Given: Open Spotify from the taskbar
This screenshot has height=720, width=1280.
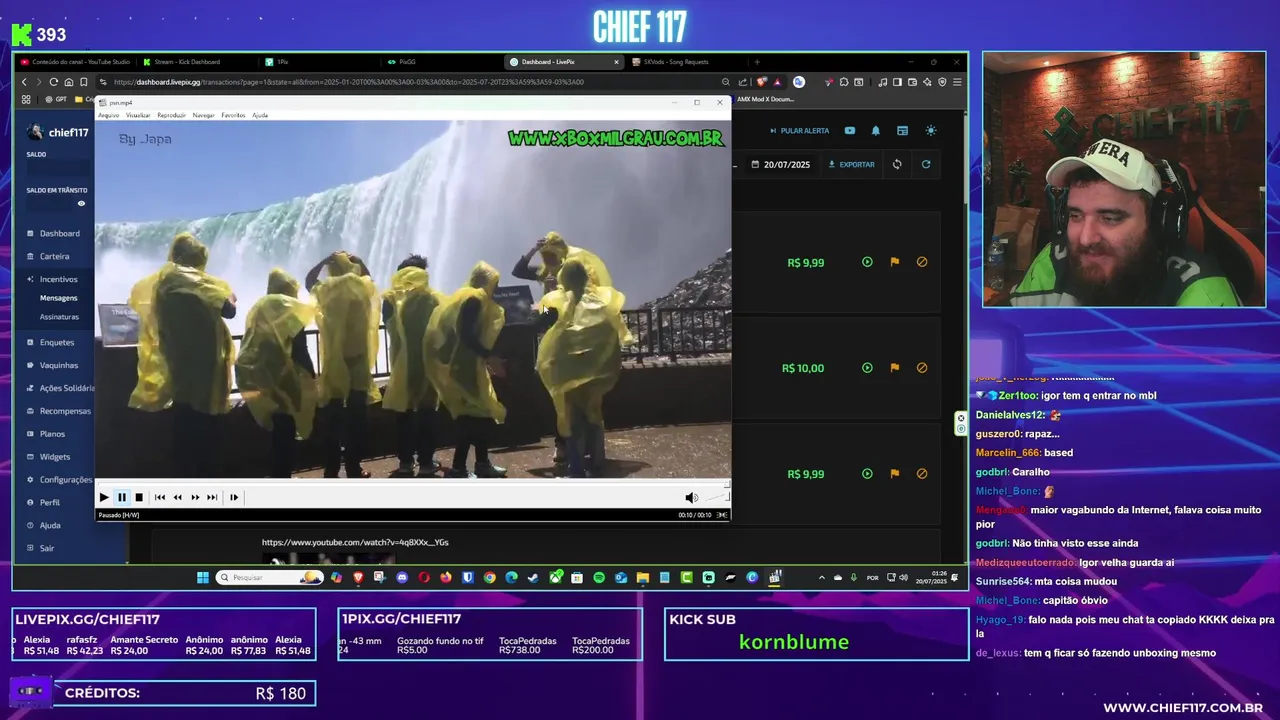Looking at the screenshot, I should click(599, 578).
